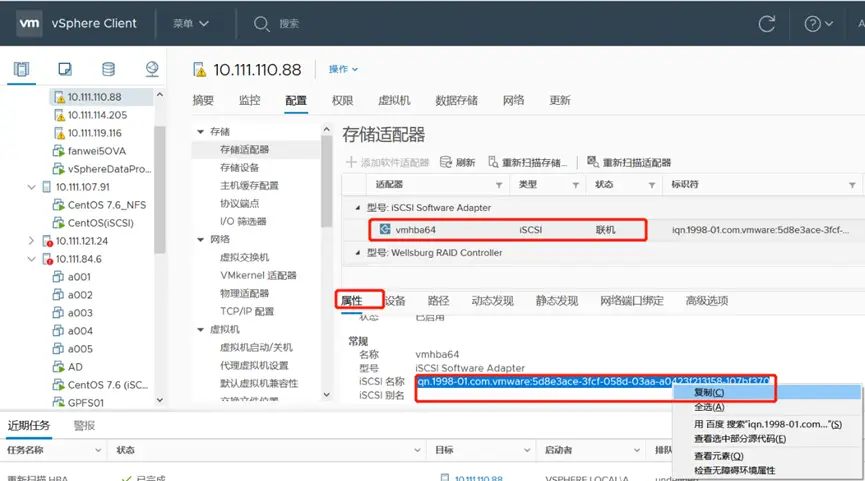Open the 操作 actions dropdown
The height and width of the screenshot is (481, 865).
[x=343, y=69]
